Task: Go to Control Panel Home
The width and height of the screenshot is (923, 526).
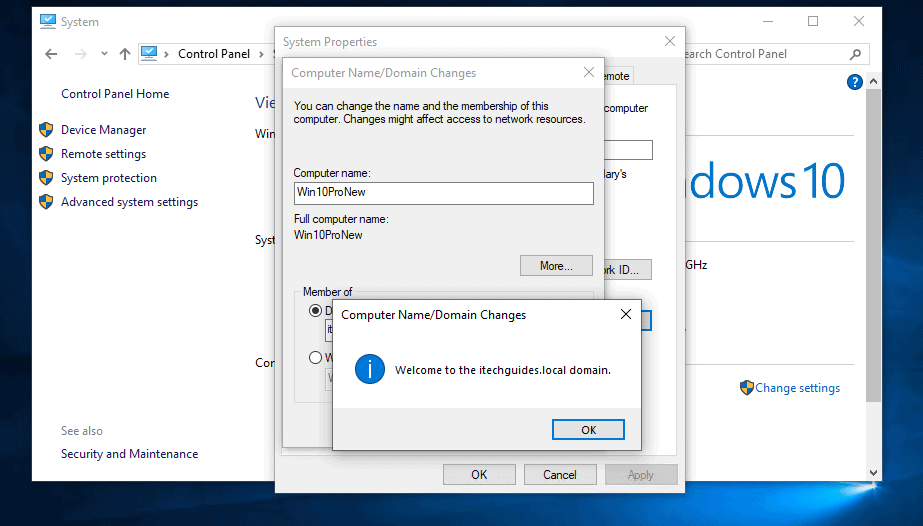Action: pyautogui.click(x=115, y=94)
